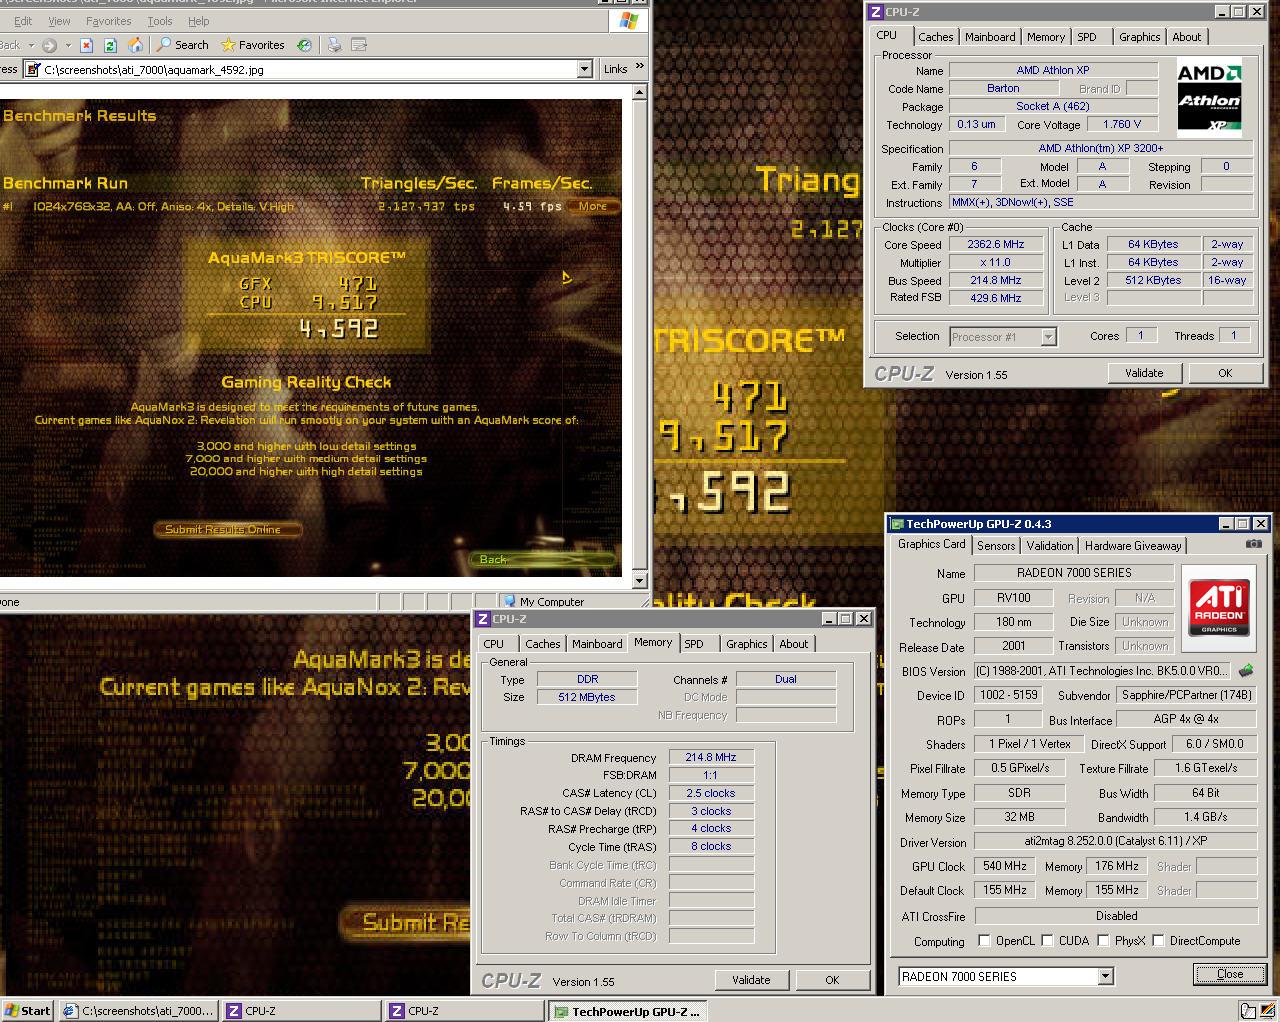Open the Help menu in Internet Explorer
Viewport: 1280px width, 1022px height.
pyautogui.click(x=199, y=21)
